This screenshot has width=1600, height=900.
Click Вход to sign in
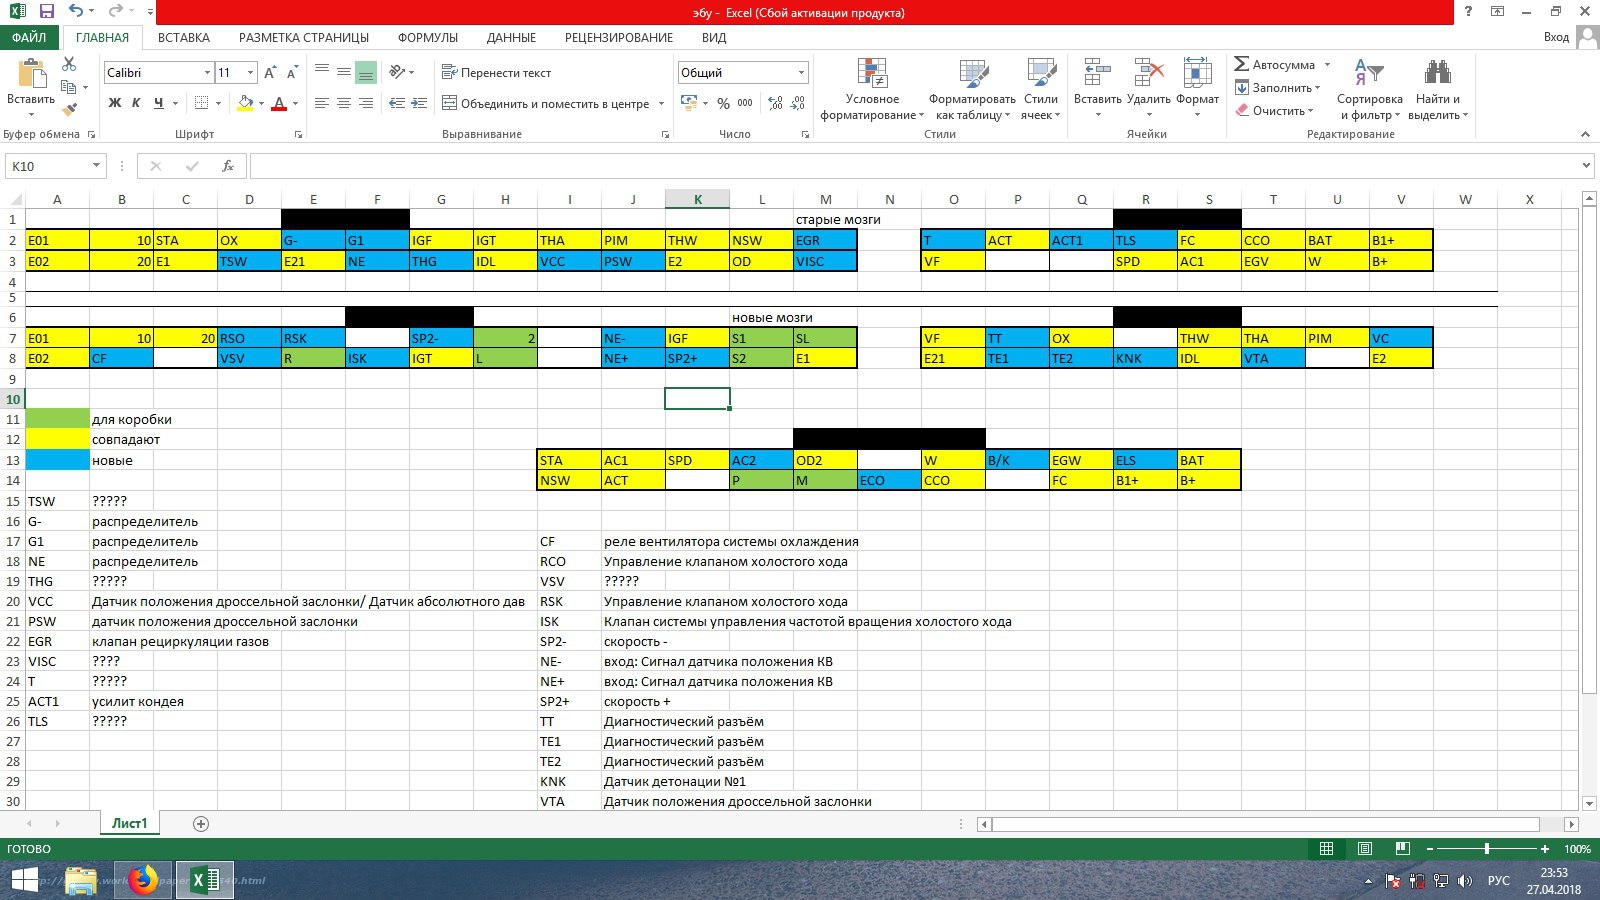click(x=1556, y=37)
